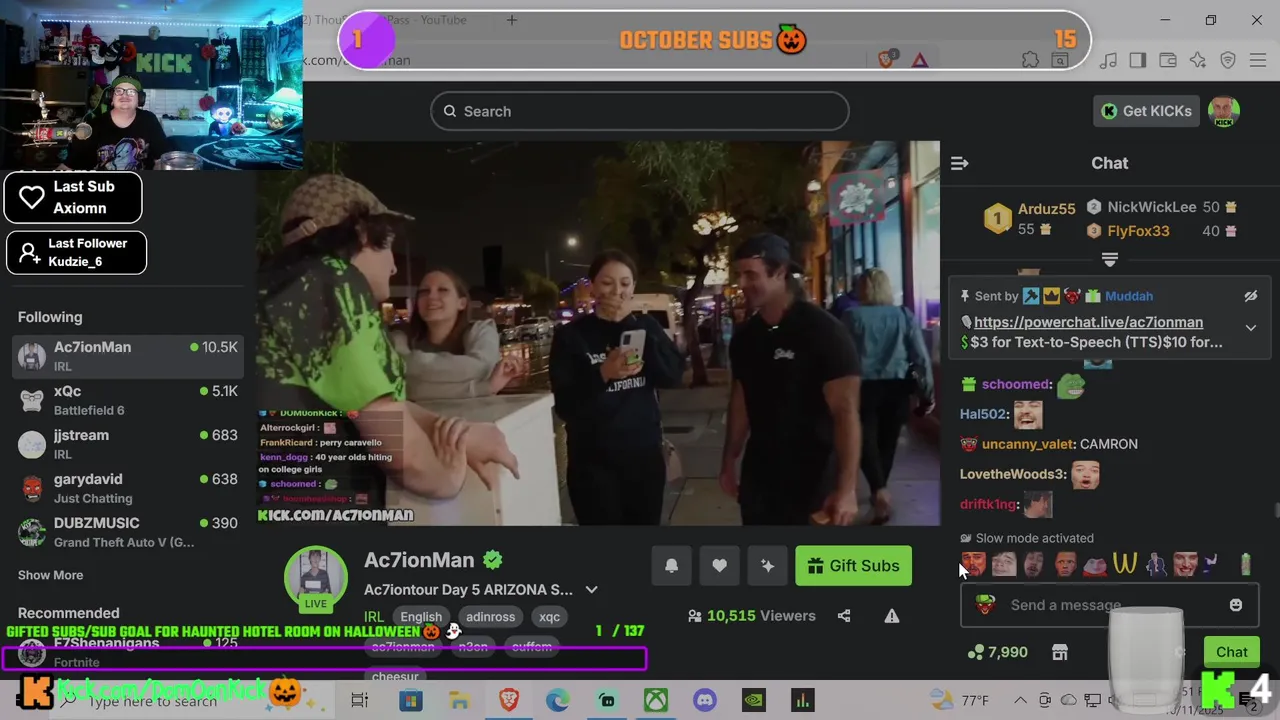Open Ac7ionMan in the Following list
The image size is (1280, 720).
128,356
